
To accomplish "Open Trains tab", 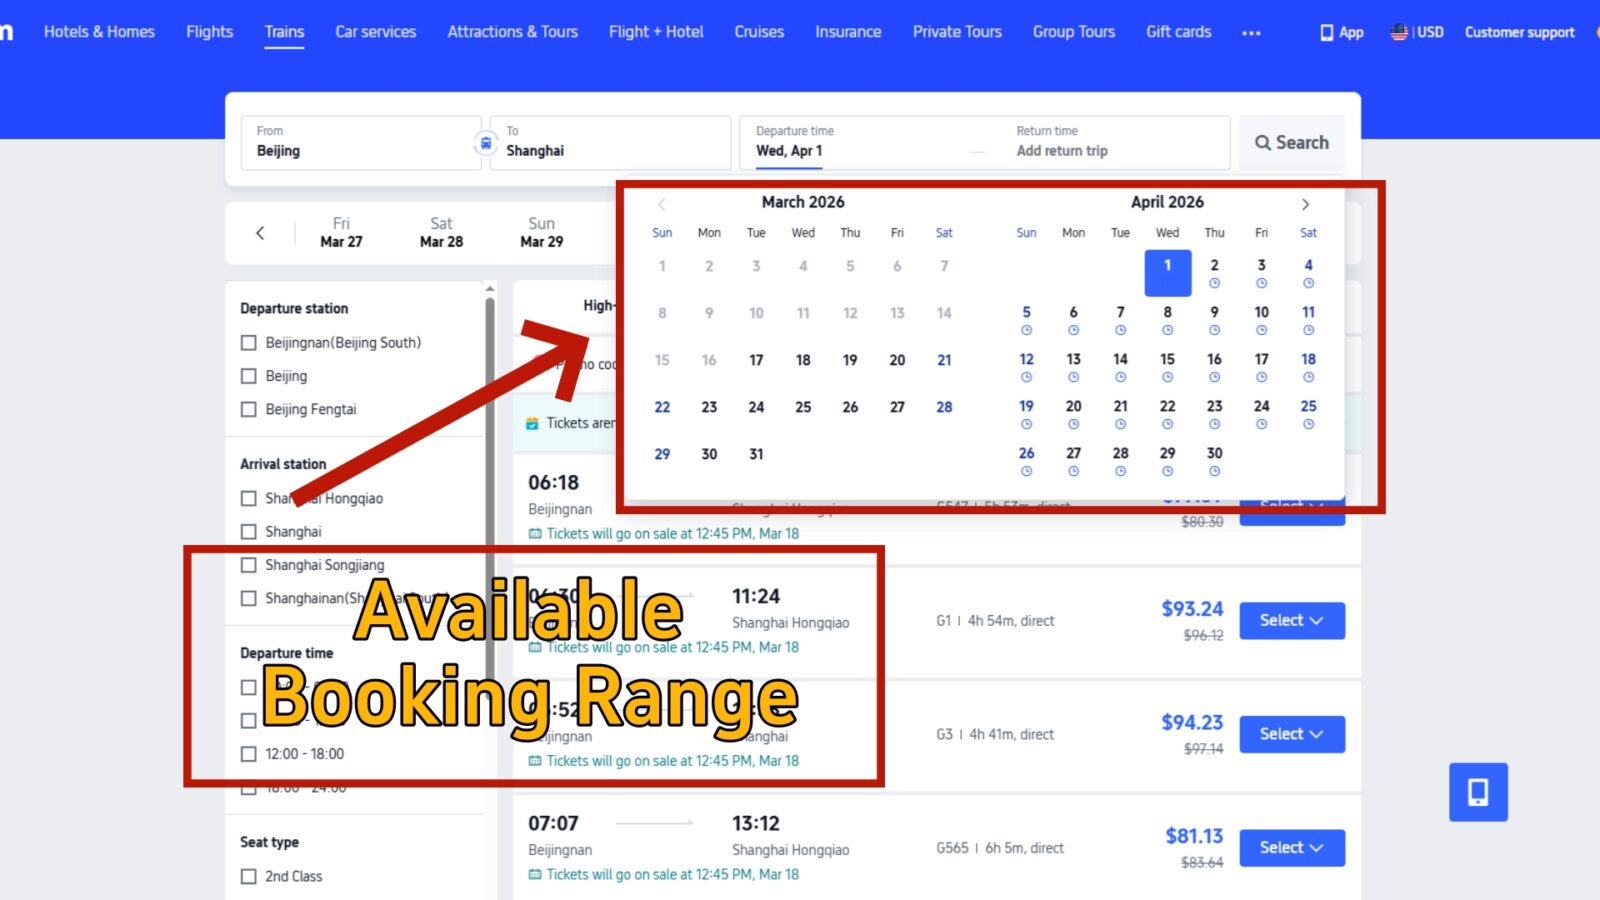I will pos(284,32).
